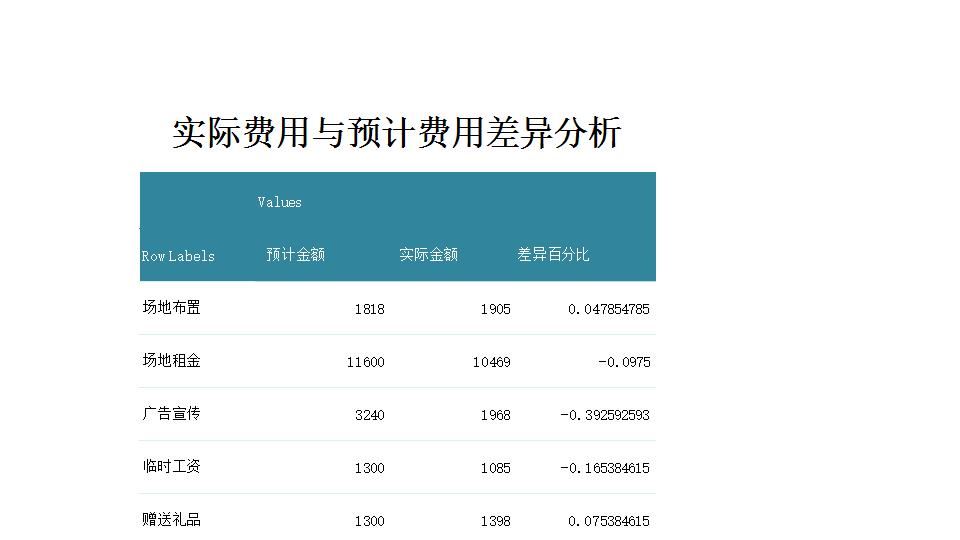
Task: Select the estimated amount 3240
Action: tap(369, 415)
